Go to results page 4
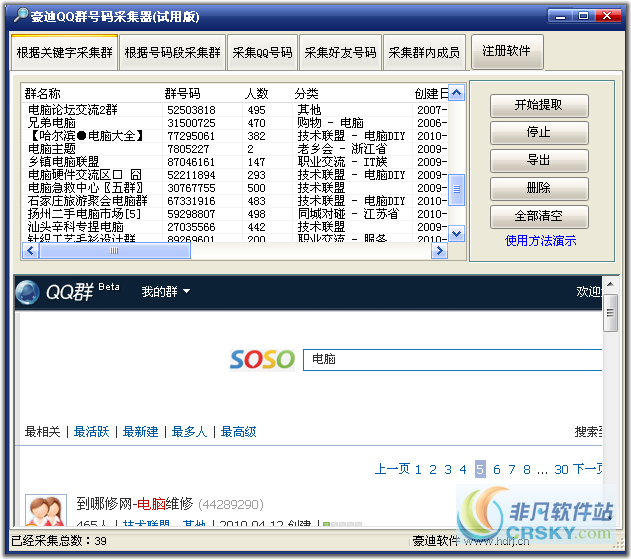 click(463, 469)
